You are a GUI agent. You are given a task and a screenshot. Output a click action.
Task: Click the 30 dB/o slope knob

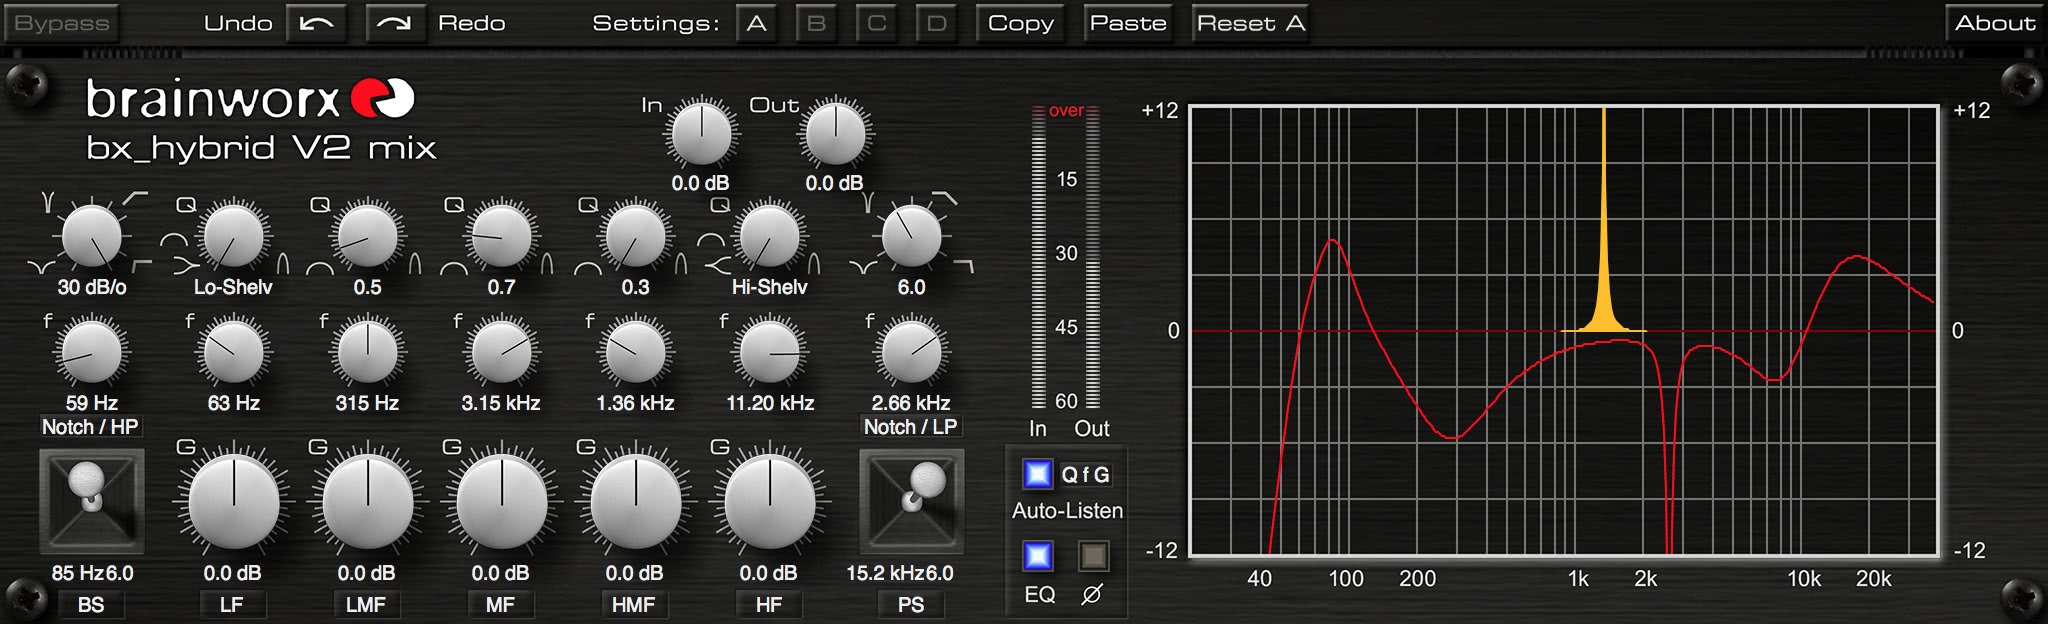(91, 236)
